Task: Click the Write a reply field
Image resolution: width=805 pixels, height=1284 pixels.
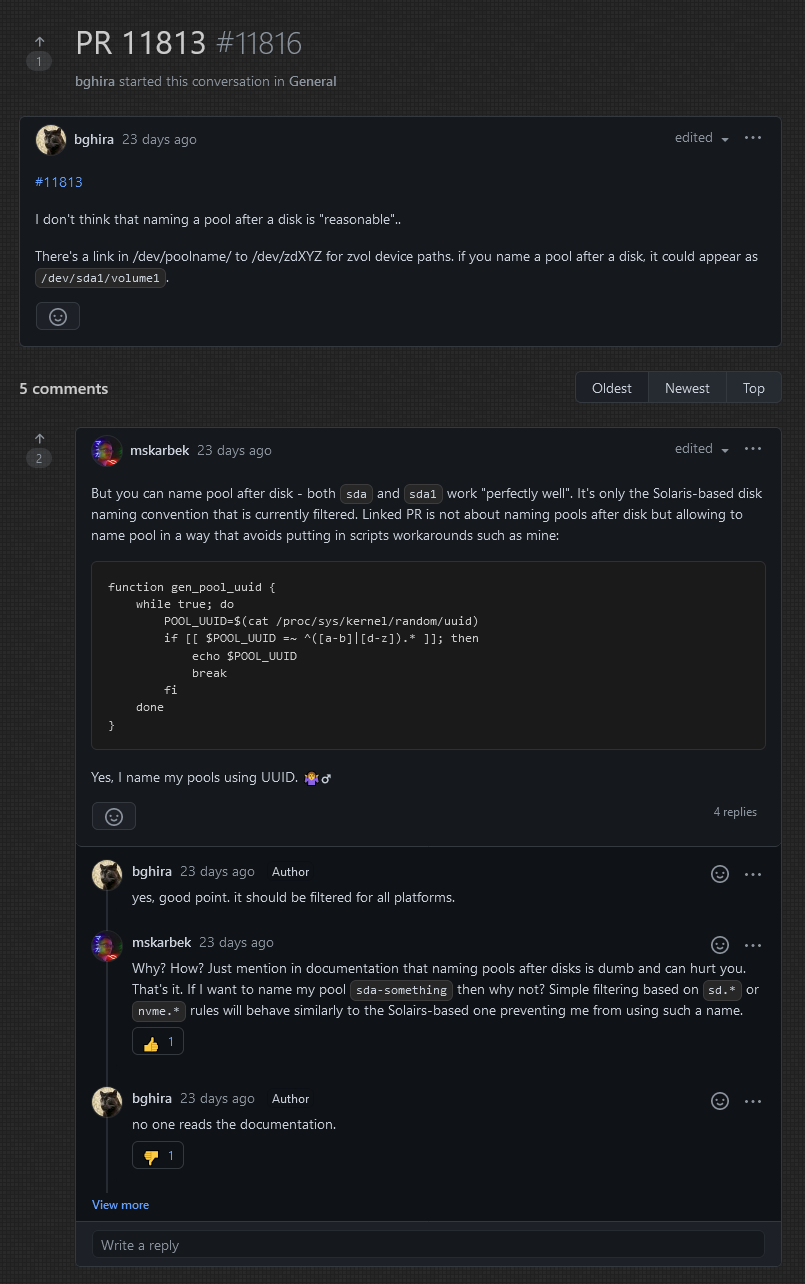Action: [428, 1245]
